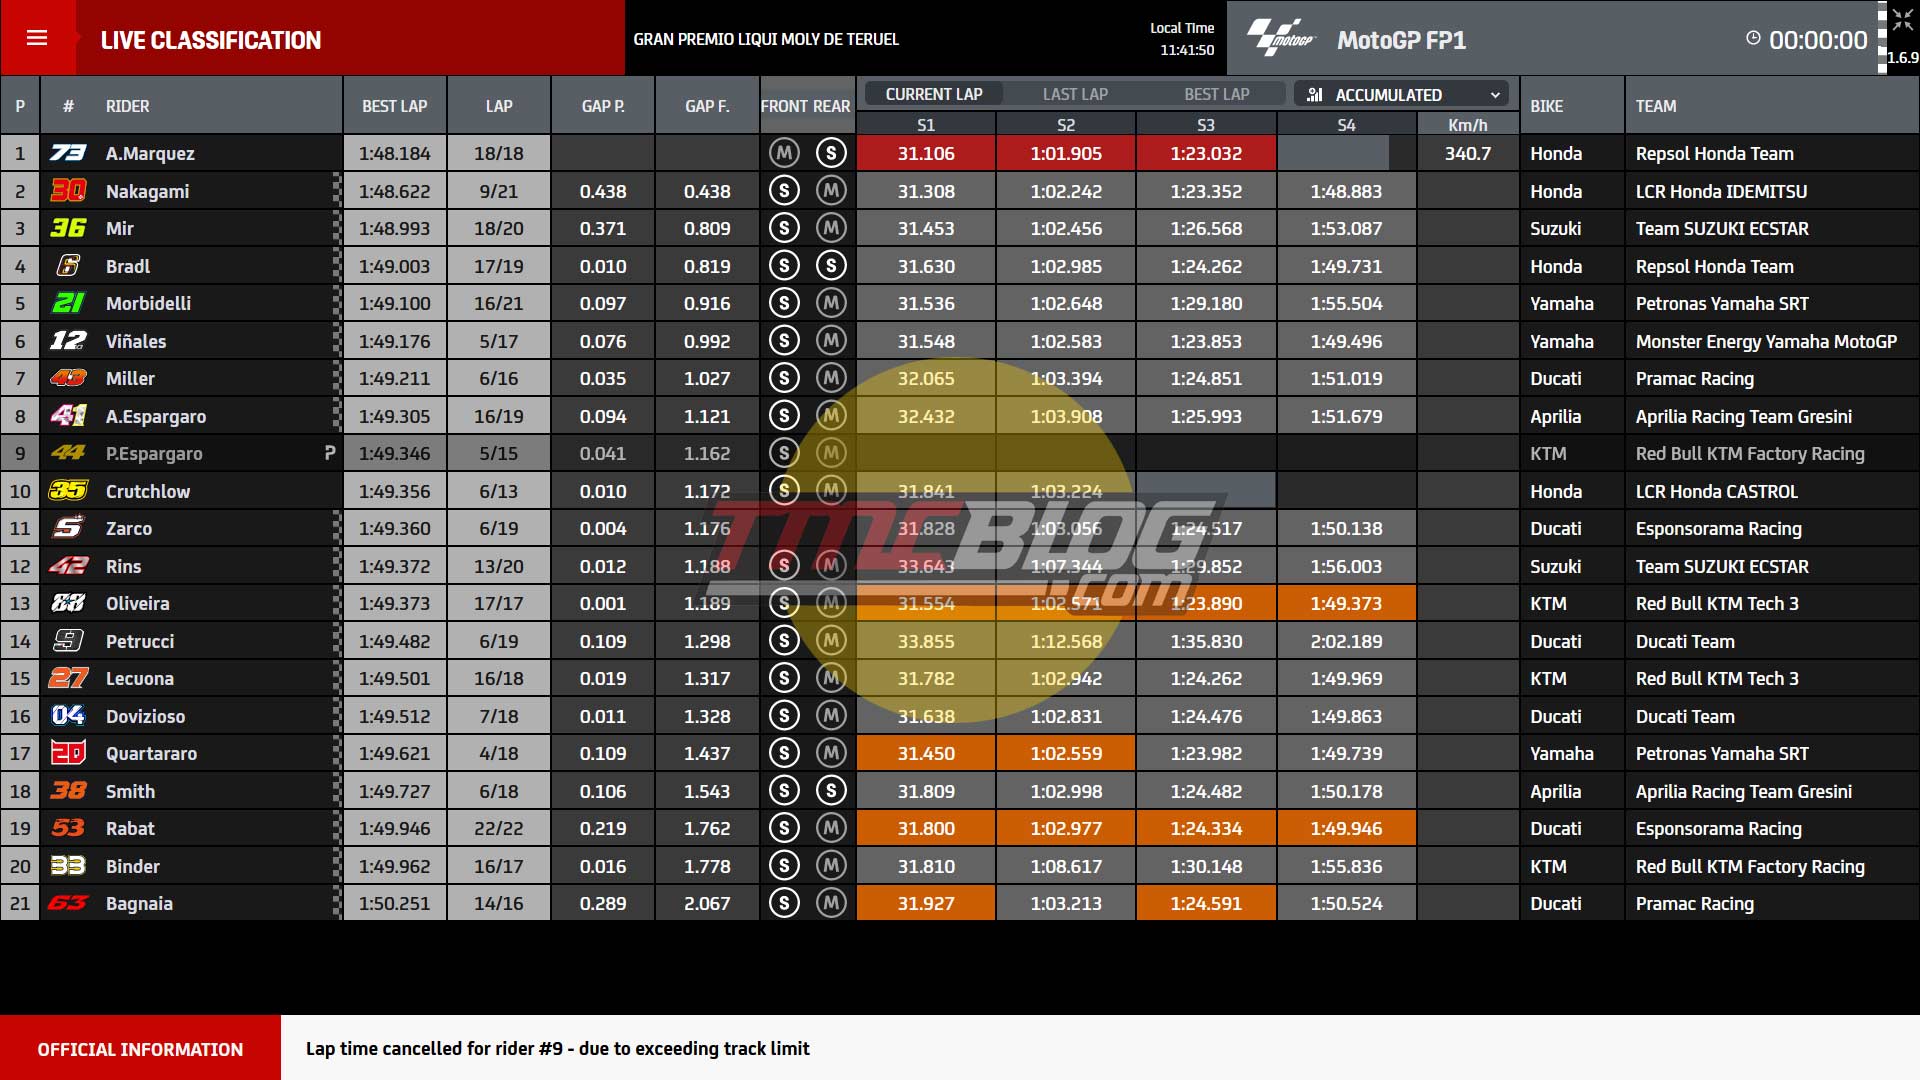Select rider name Viñales

[136, 341]
